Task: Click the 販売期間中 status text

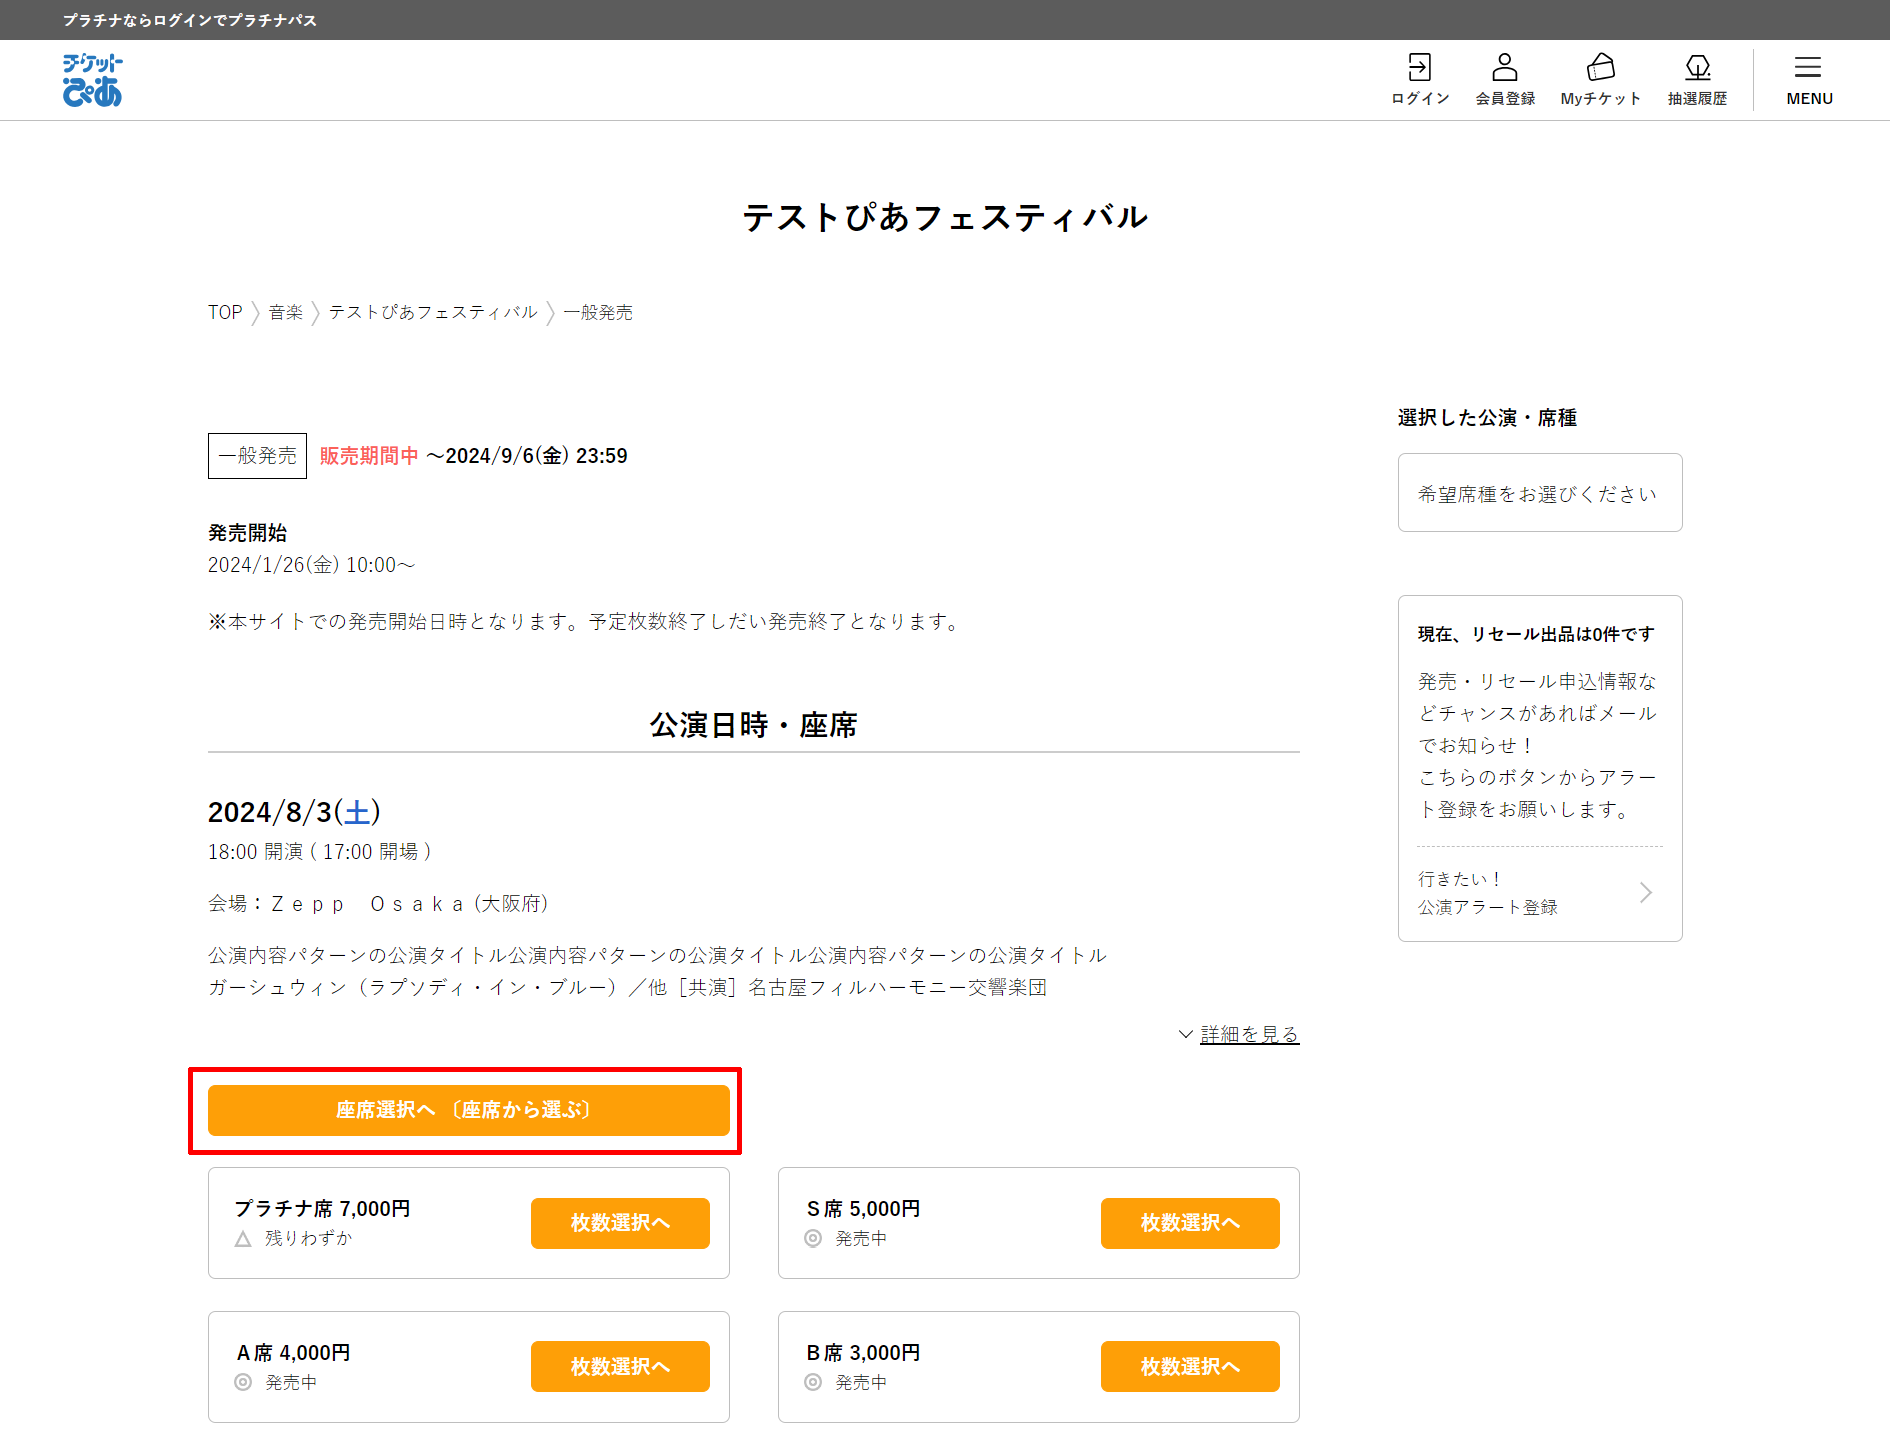Action: (369, 456)
